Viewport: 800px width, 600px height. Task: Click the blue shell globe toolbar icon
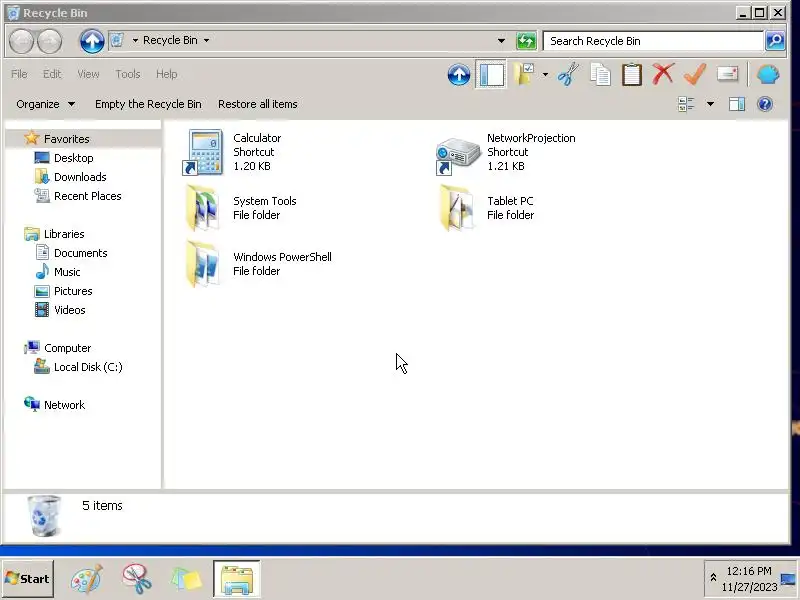click(768, 74)
